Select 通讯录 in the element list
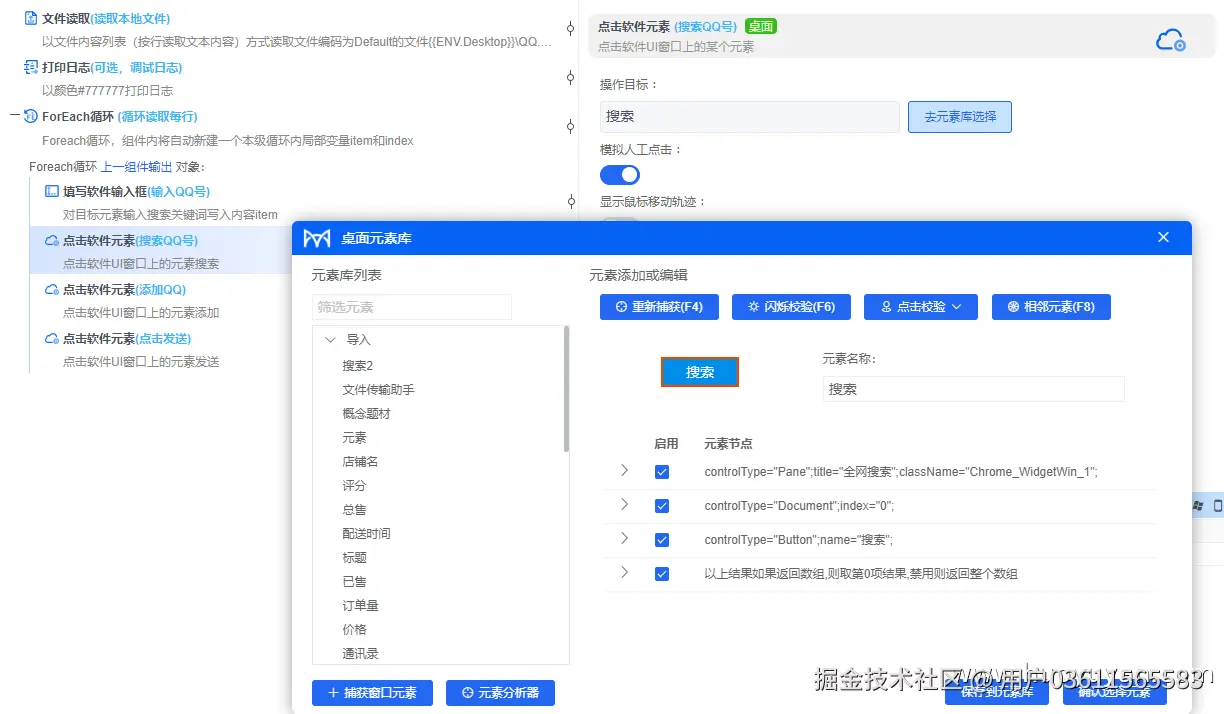This screenshot has height=714, width=1224. 360,654
